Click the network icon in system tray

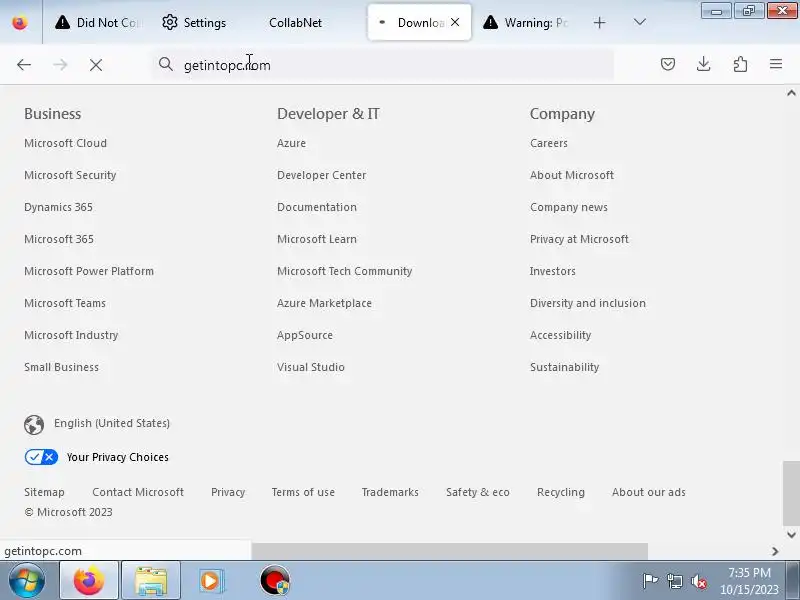[x=675, y=581]
